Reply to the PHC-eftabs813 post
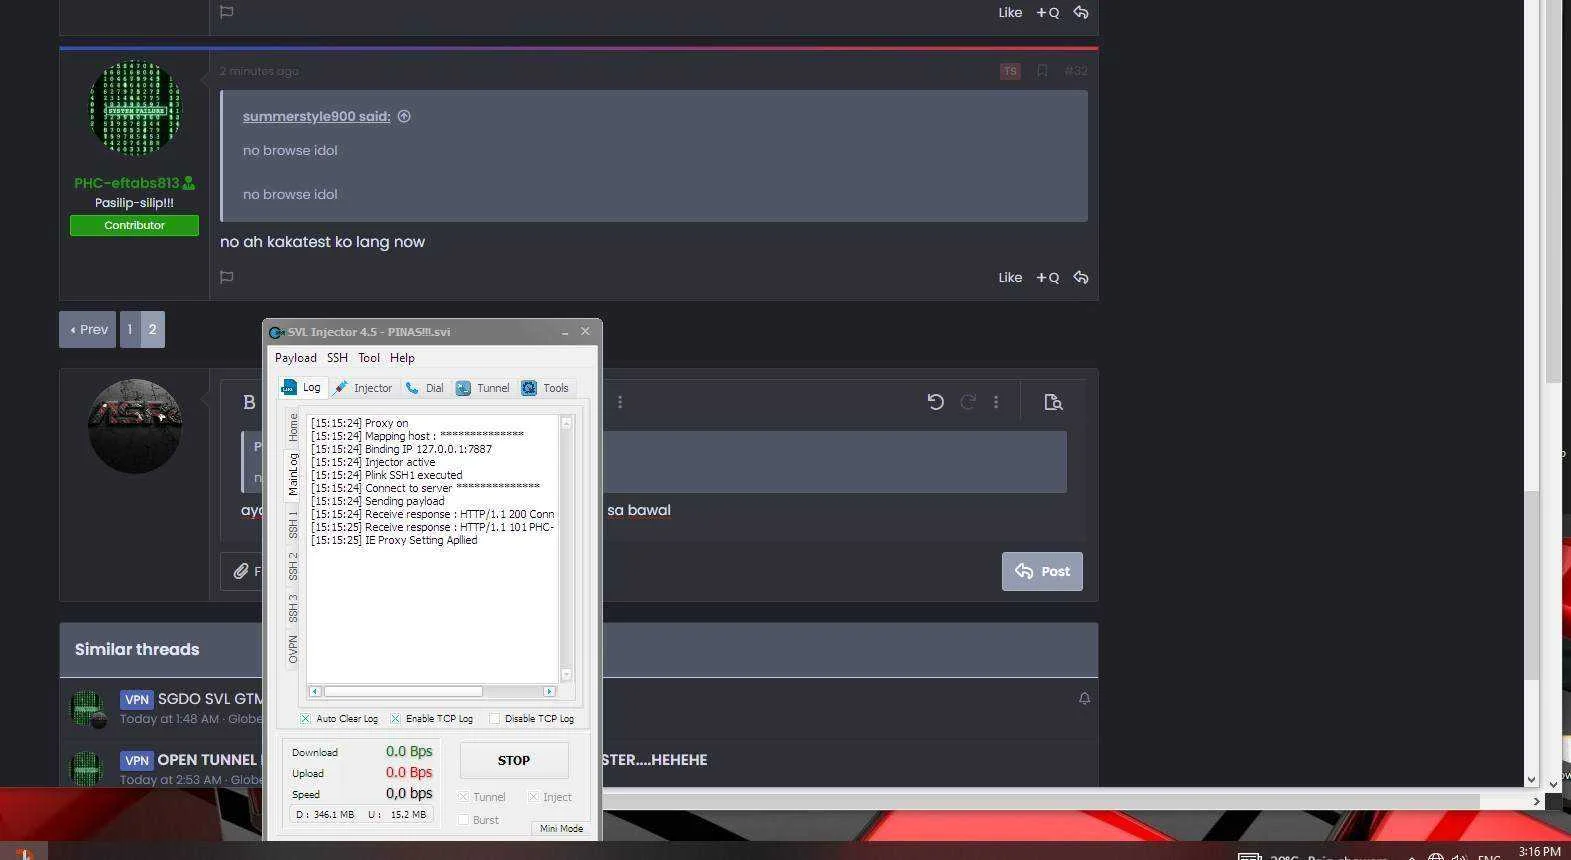1571x860 pixels. (1081, 278)
